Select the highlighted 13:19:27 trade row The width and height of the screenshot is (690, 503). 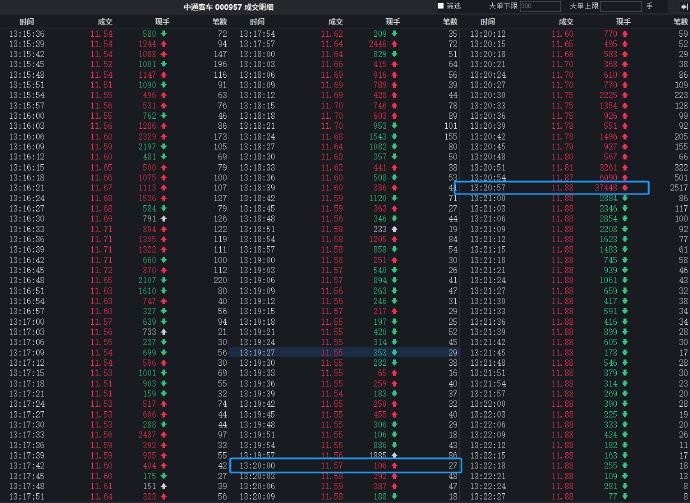click(345, 352)
